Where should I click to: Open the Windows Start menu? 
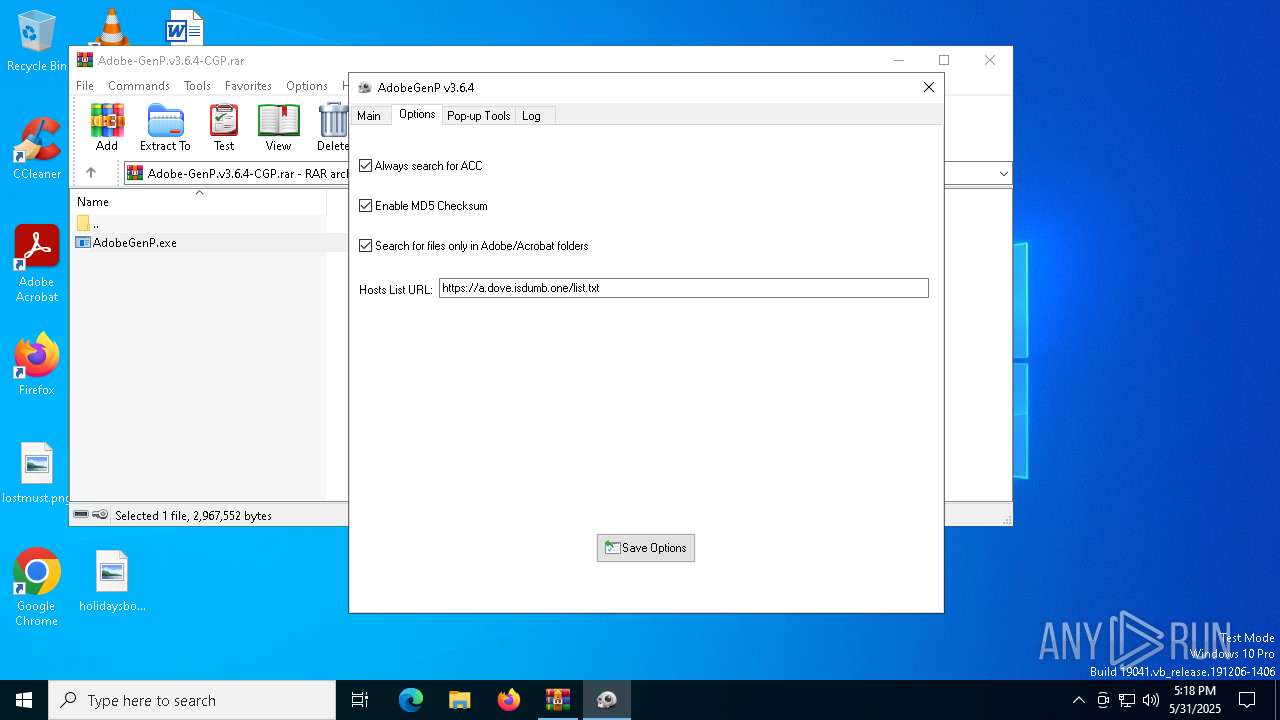click(x=24, y=700)
